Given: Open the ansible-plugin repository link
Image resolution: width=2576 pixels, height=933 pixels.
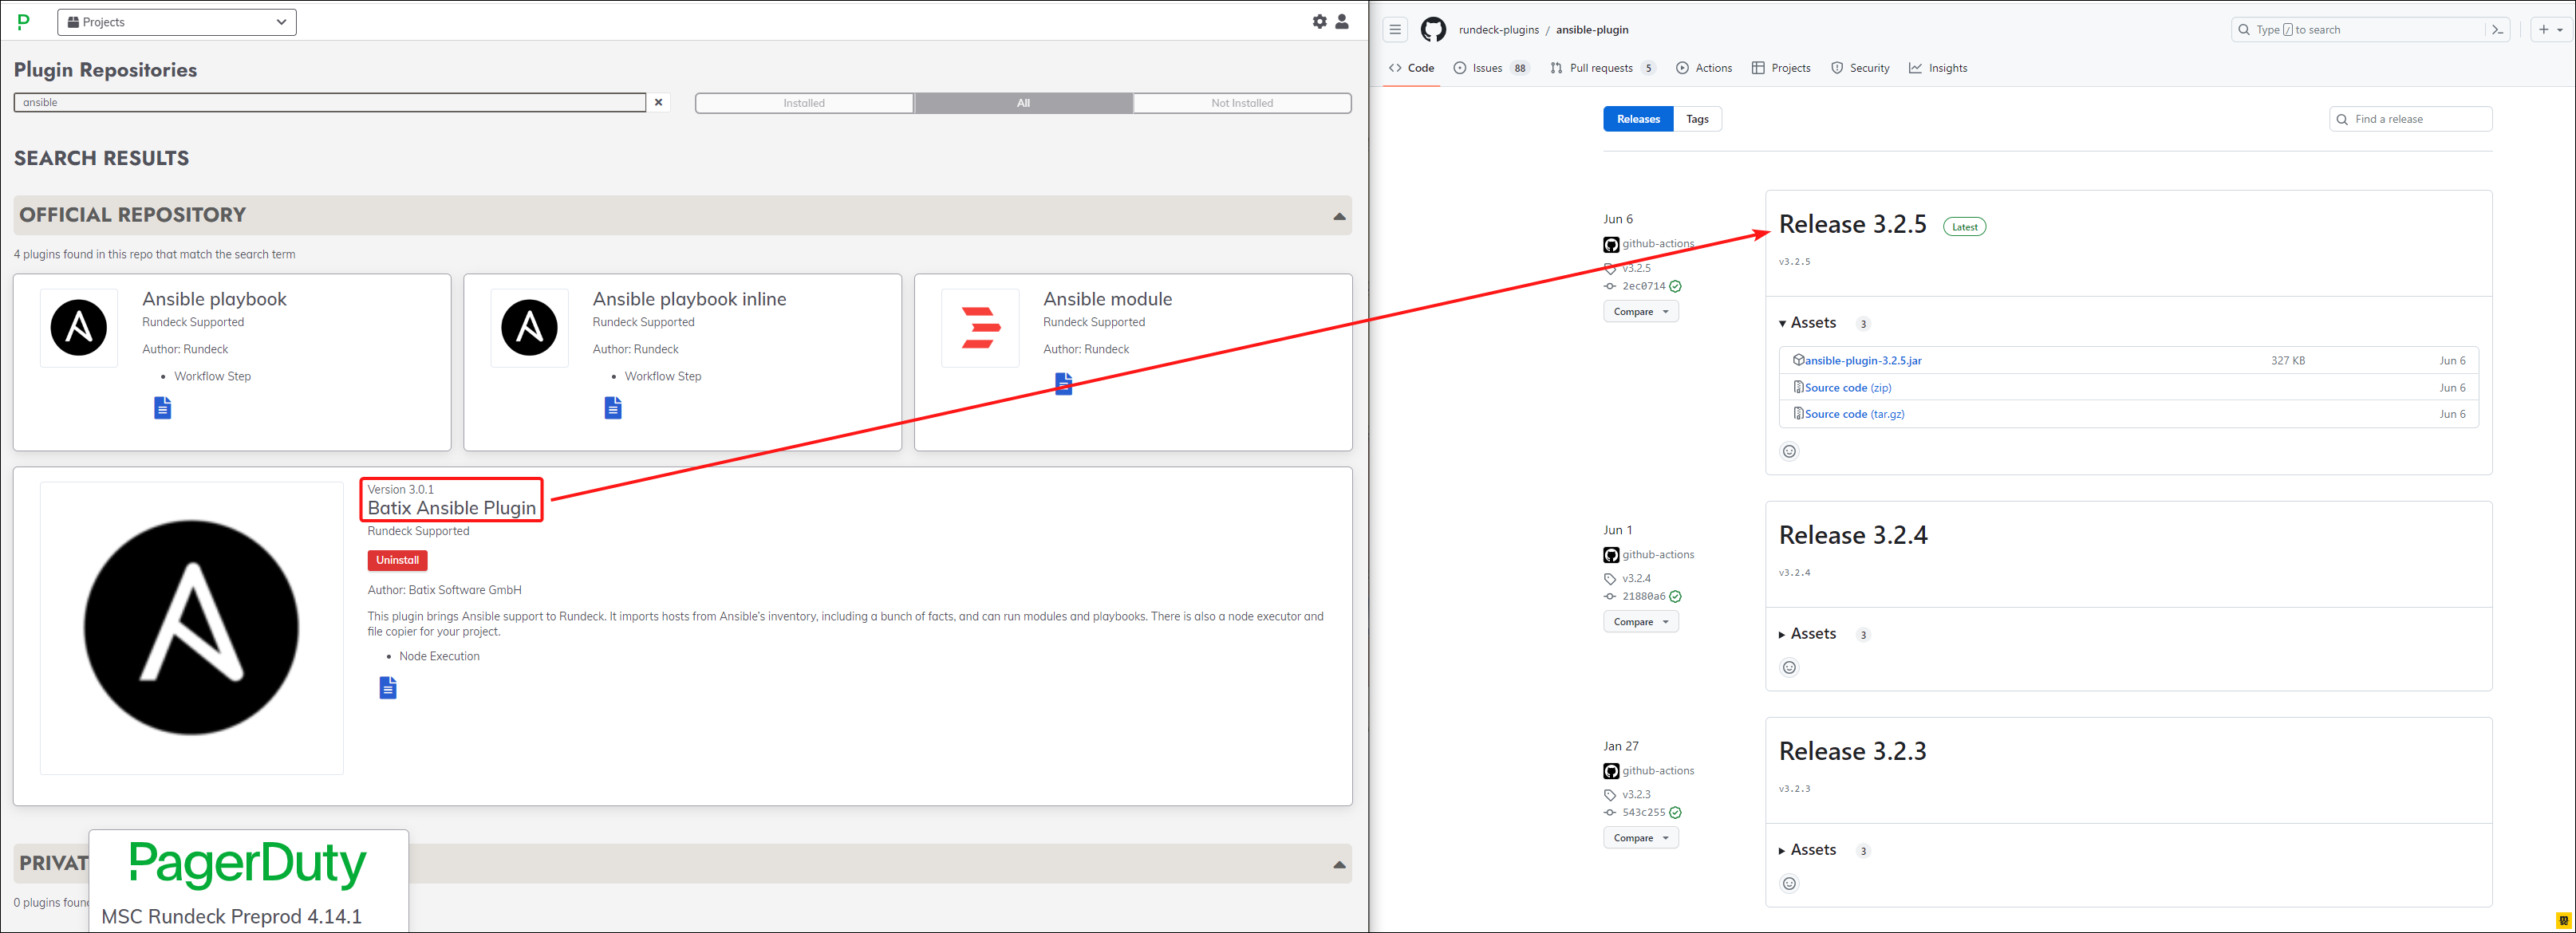Looking at the screenshot, I should pyautogui.click(x=1592, y=30).
